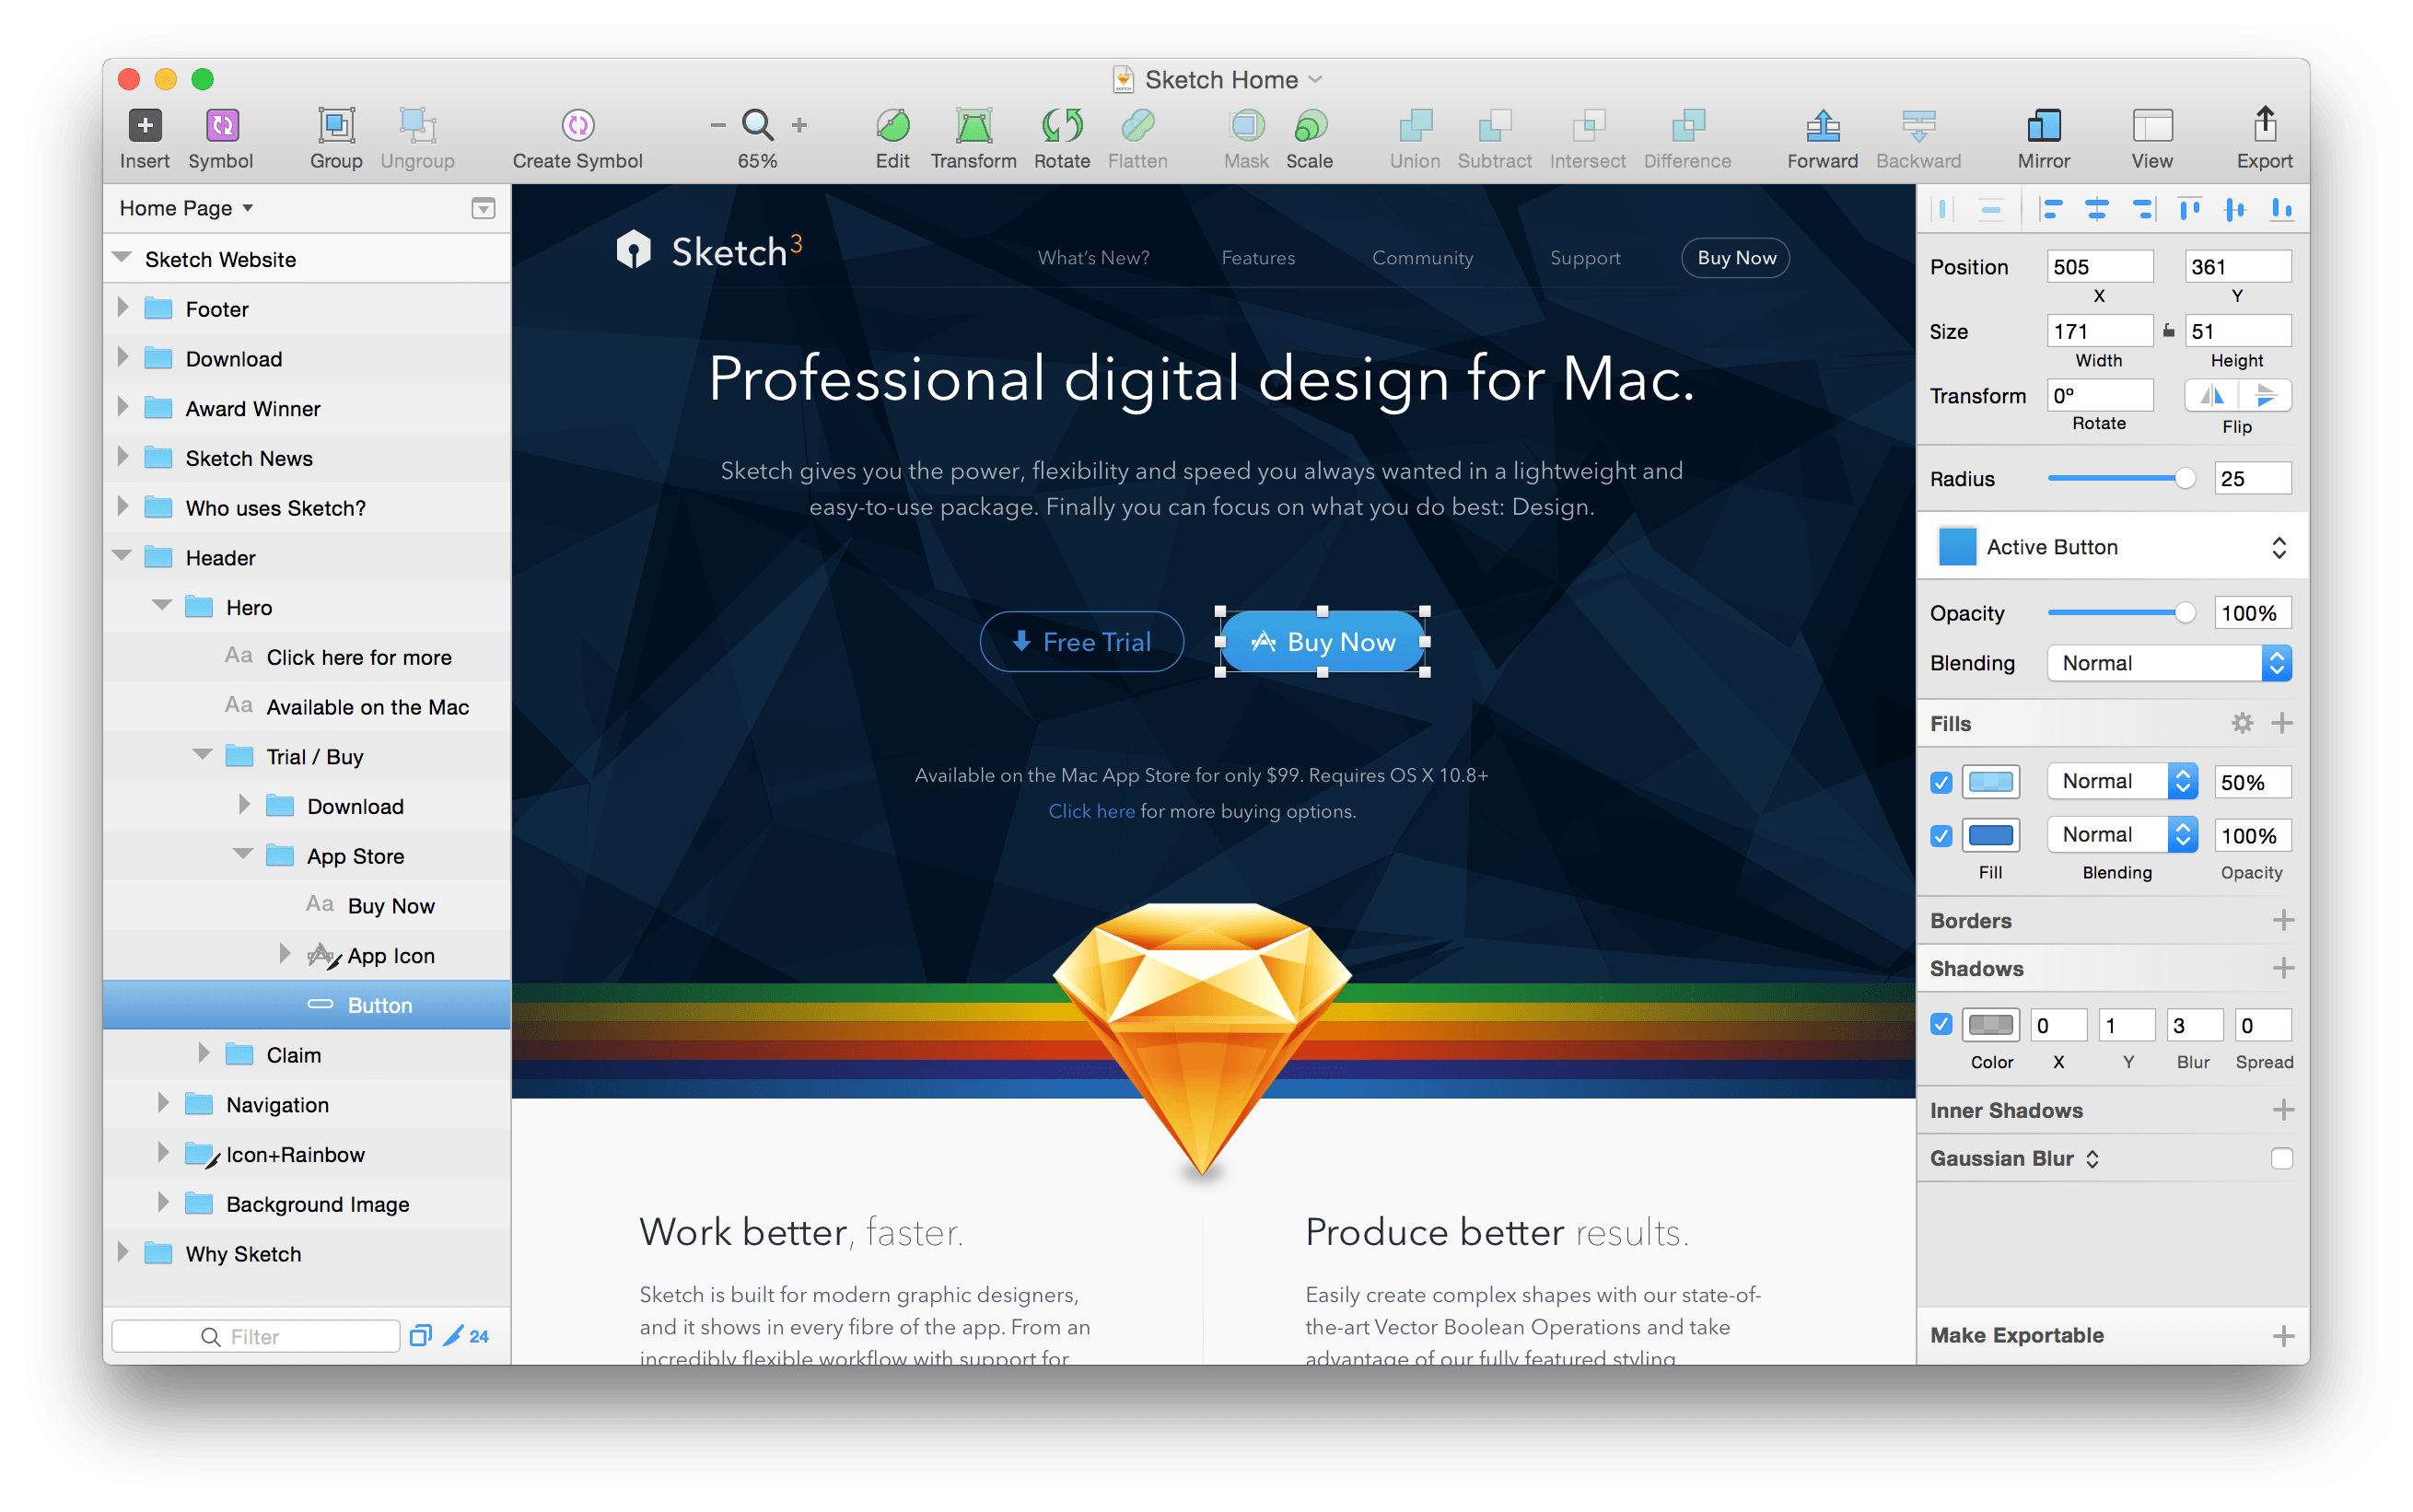This screenshot has height=1512, width=2413.
Task: Expand the Footer folder in layers list
Action: [123, 308]
